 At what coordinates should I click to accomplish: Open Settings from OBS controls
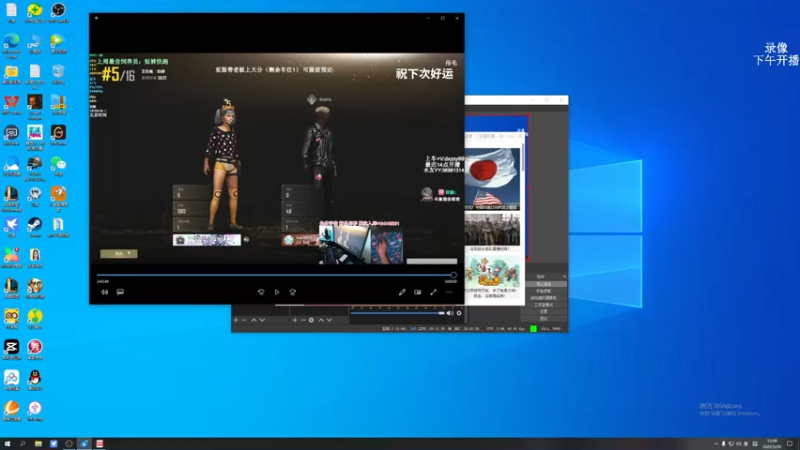pos(543,311)
